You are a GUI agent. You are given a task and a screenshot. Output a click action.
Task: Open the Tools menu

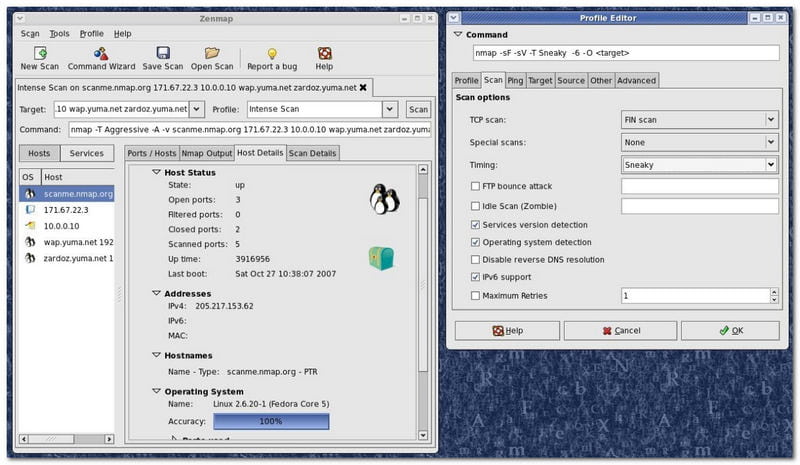point(59,34)
